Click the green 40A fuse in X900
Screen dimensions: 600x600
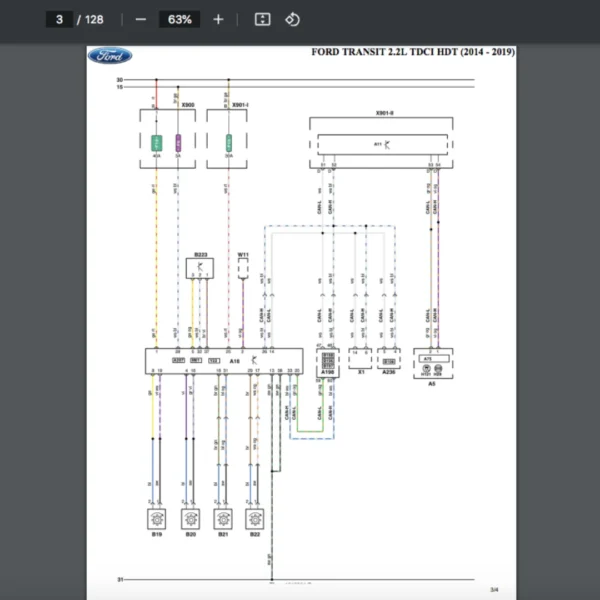tap(157, 142)
